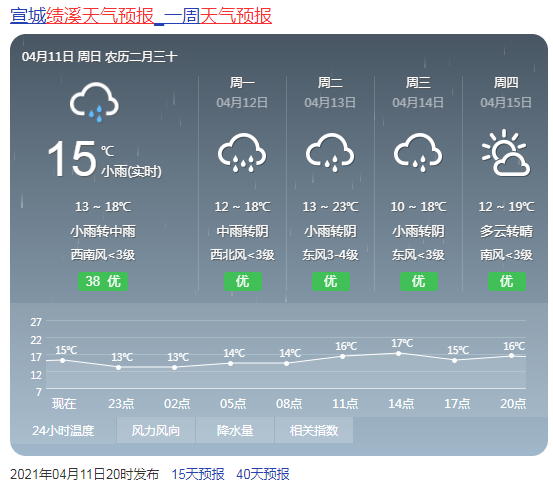Screen dimensions: 553x490
Task: Select the 周三 04月14日 forecast column
Action: pos(418,183)
